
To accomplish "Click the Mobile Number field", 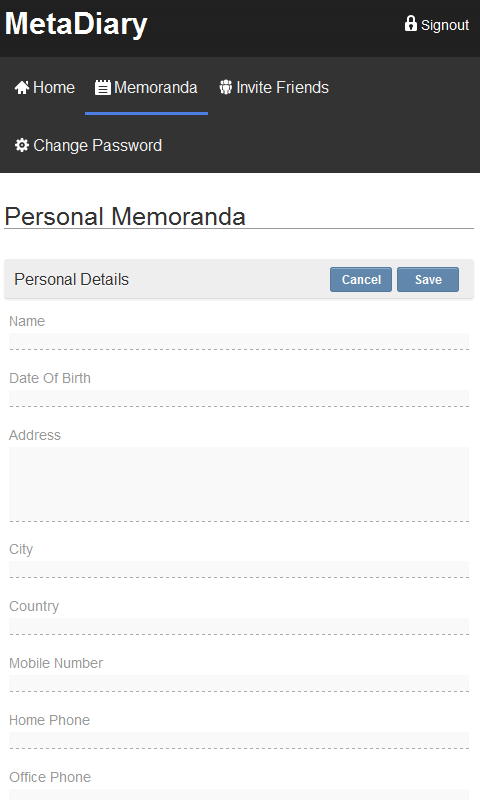I will [x=239, y=684].
